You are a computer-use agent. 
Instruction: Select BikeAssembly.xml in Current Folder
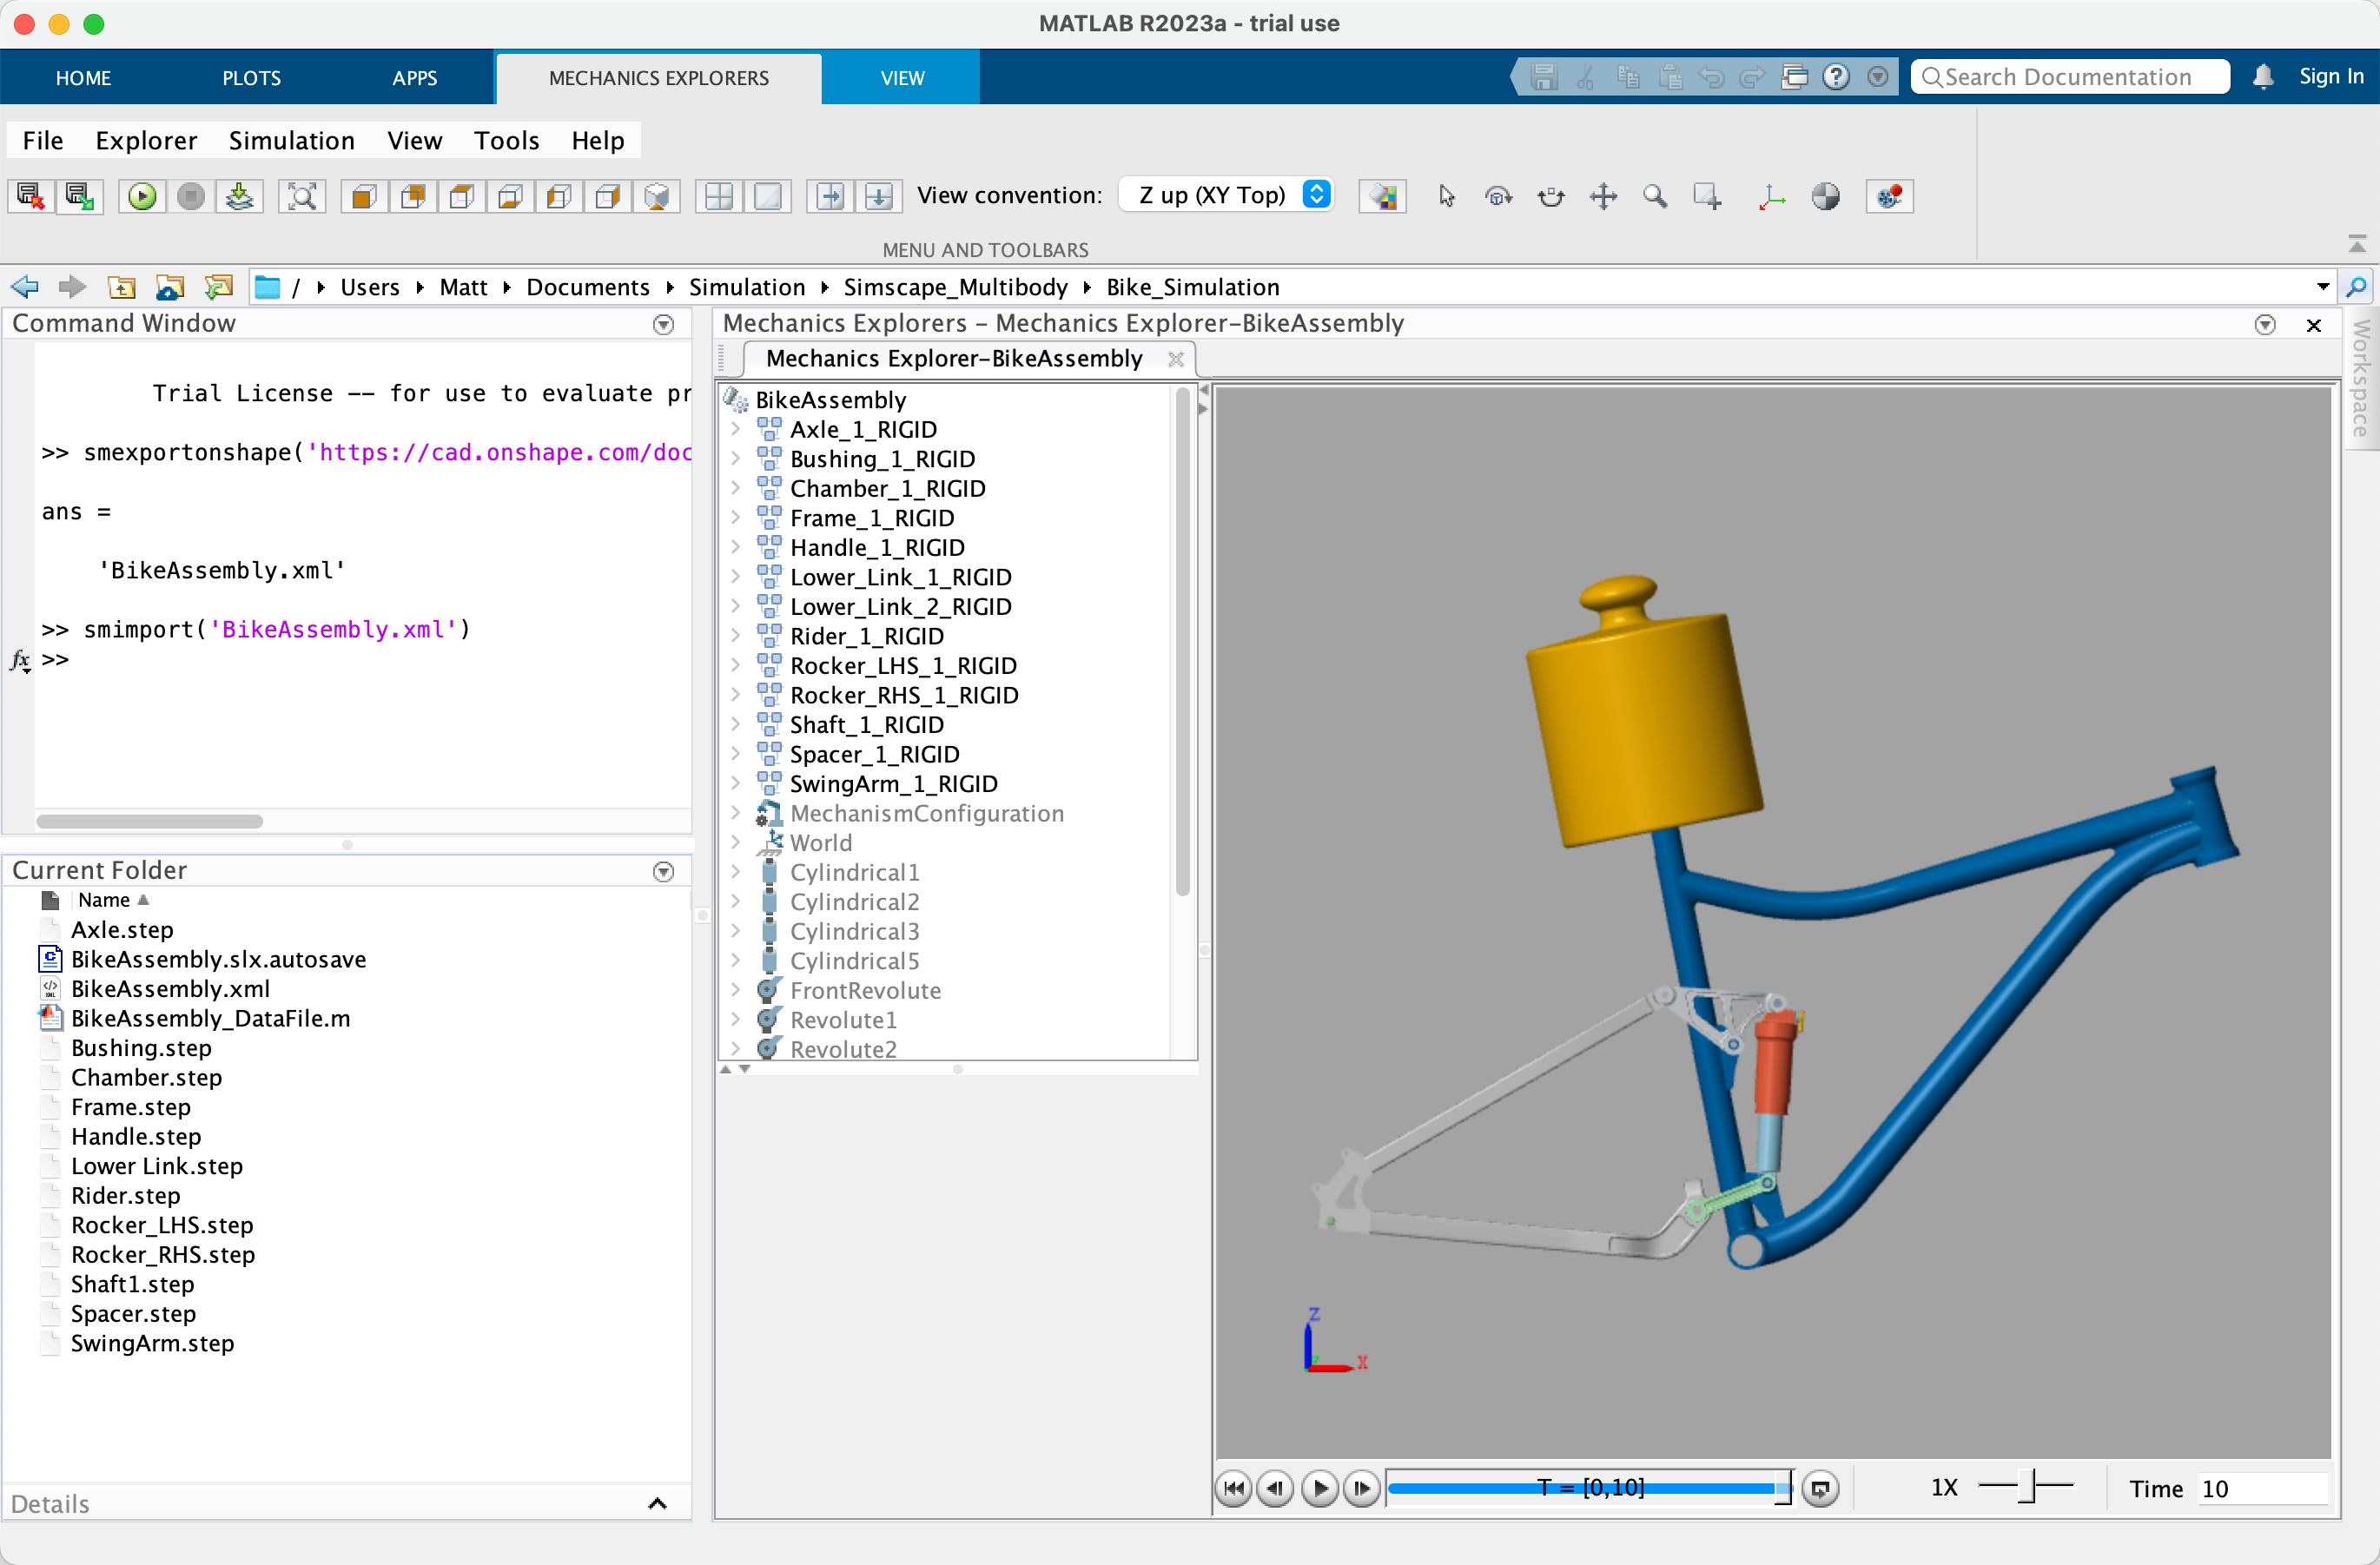(x=170, y=988)
